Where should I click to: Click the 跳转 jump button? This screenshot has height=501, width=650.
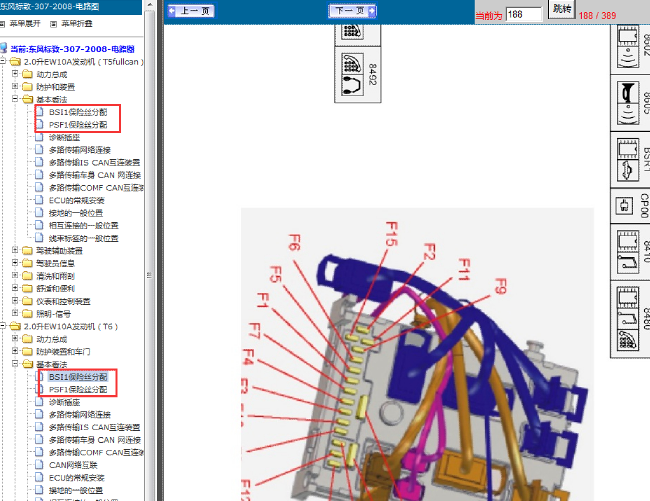[562, 9]
